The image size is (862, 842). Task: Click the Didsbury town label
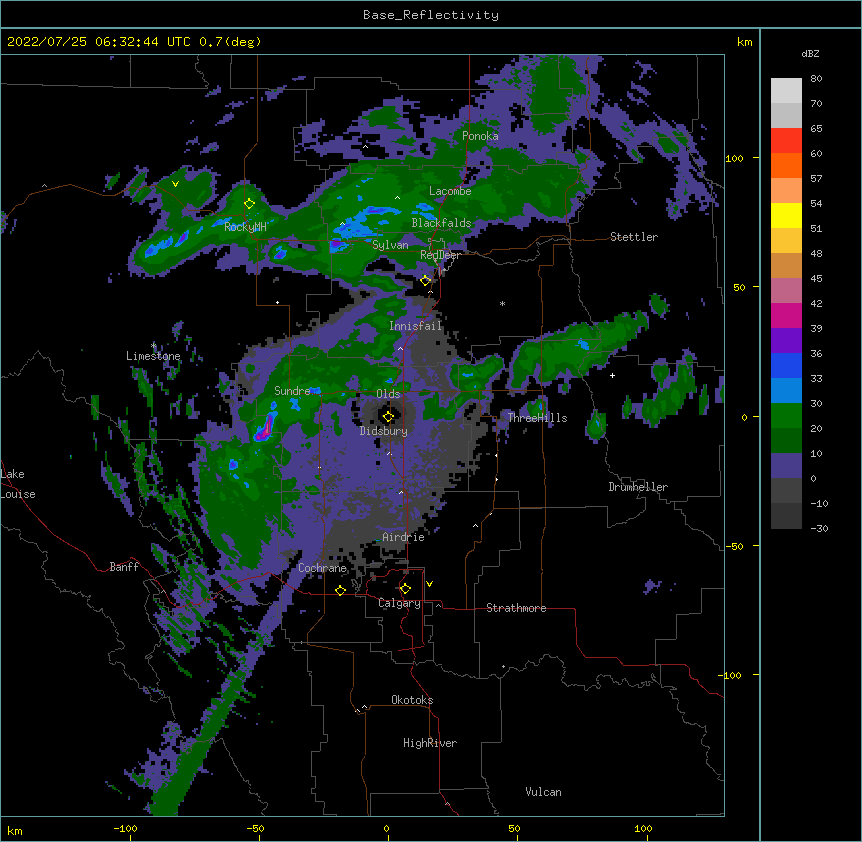[x=383, y=431]
